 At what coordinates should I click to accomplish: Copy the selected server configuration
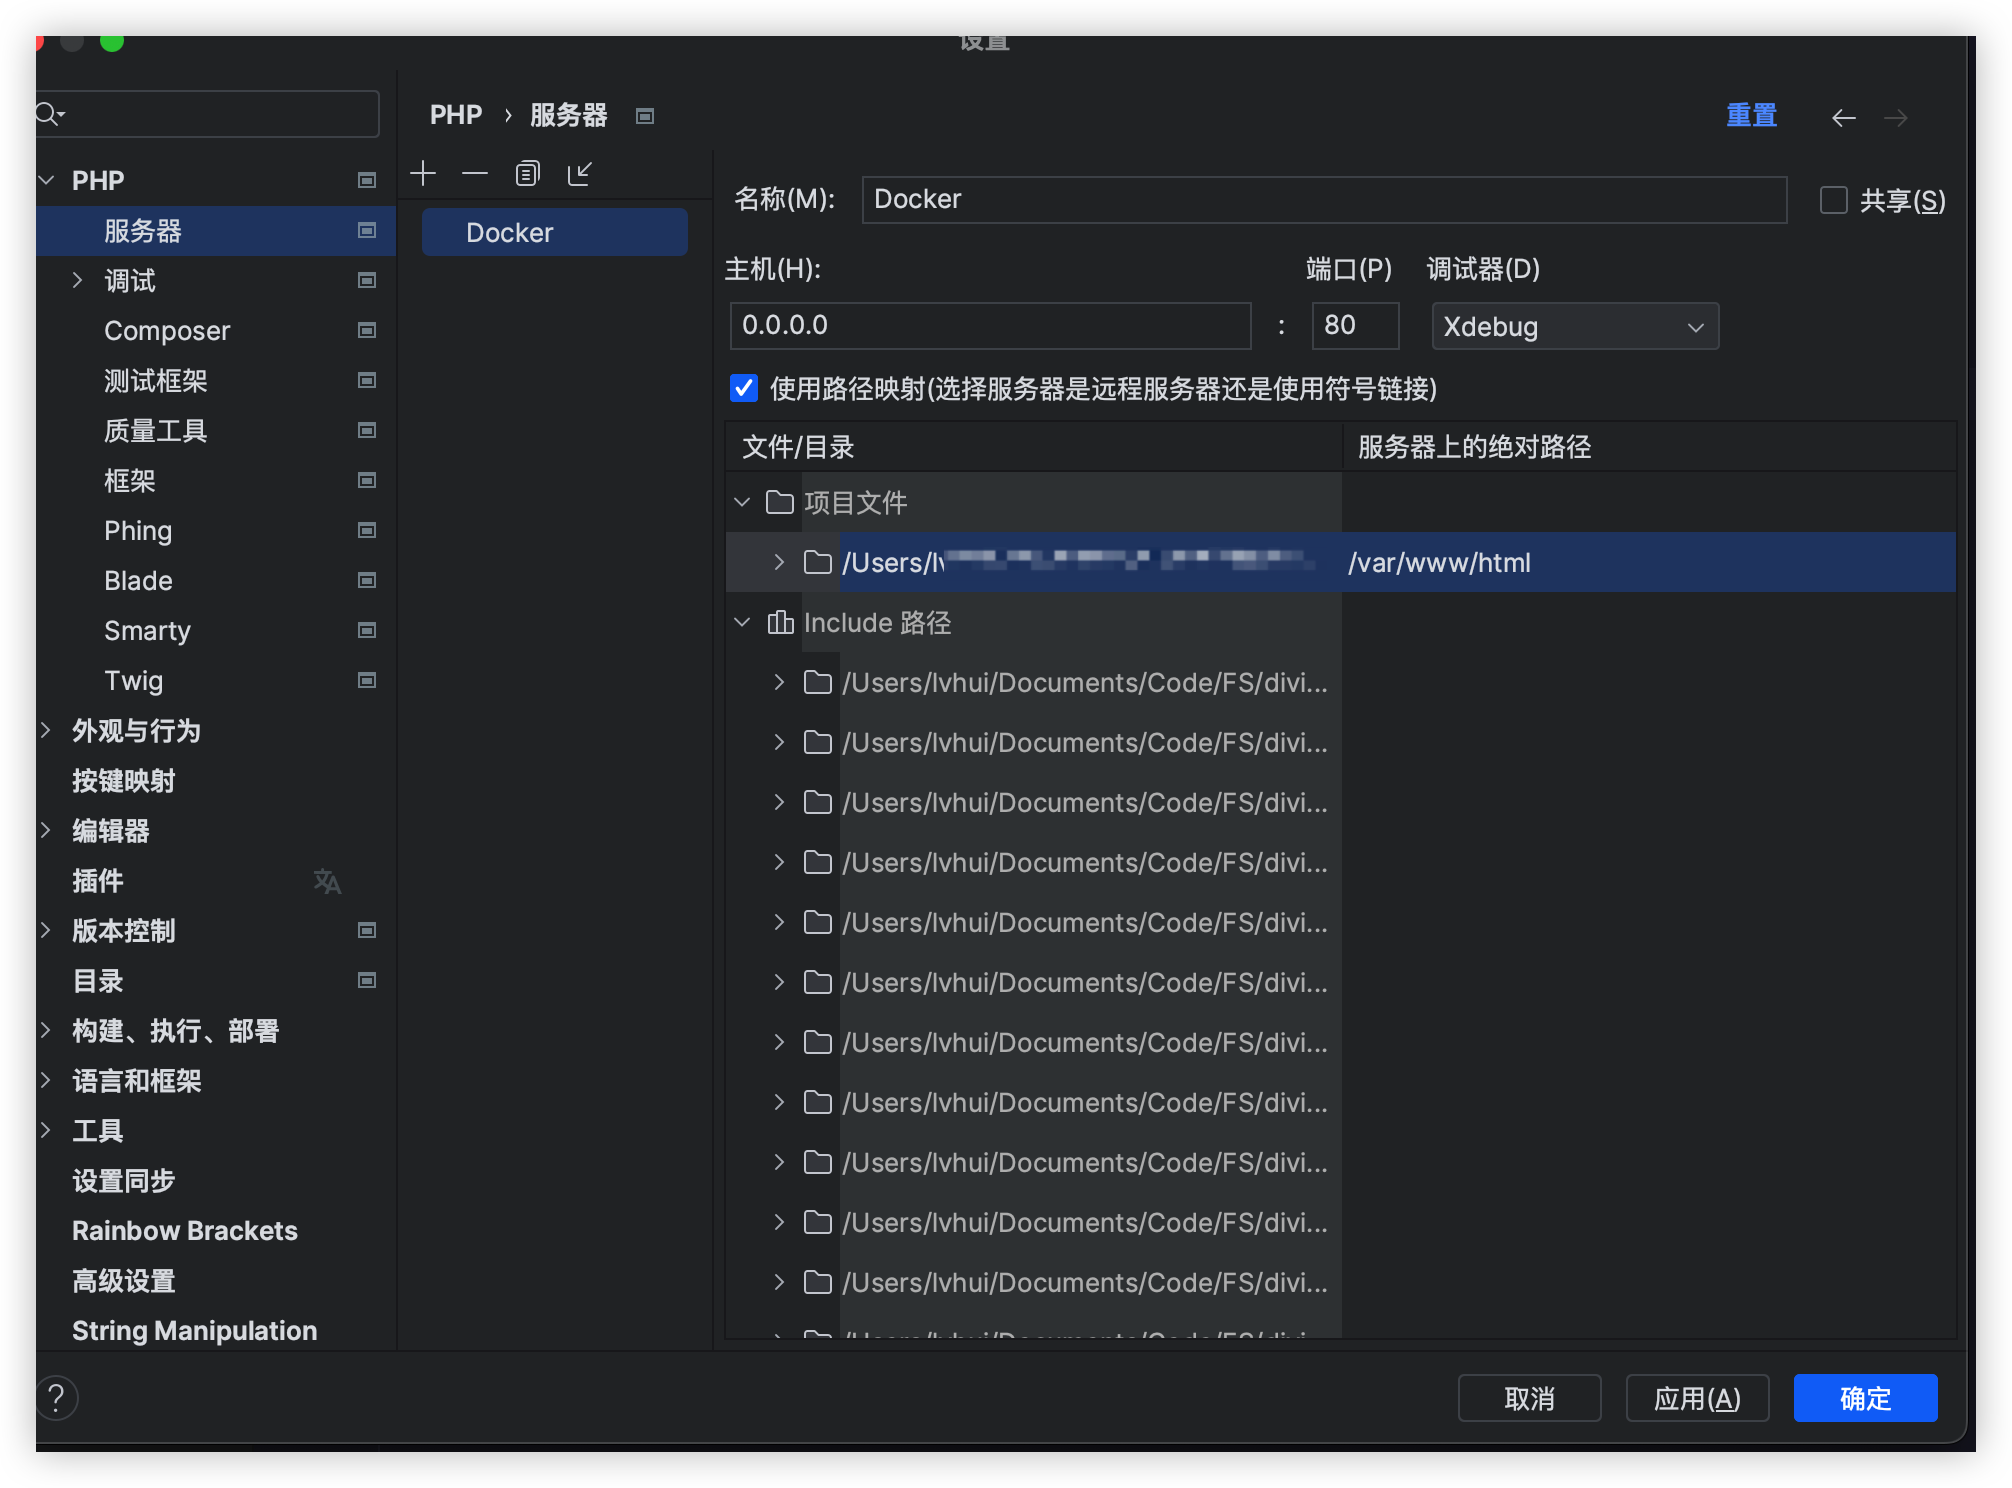pos(527,174)
